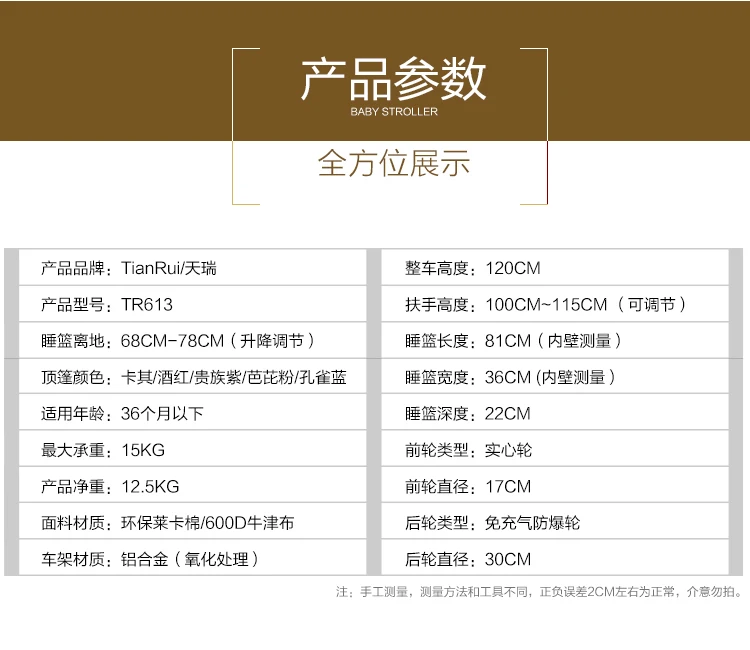Click the BABY STROLLER subtitle
Image resolution: width=750 pixels, height=650 pixels.
pos(394,111)
